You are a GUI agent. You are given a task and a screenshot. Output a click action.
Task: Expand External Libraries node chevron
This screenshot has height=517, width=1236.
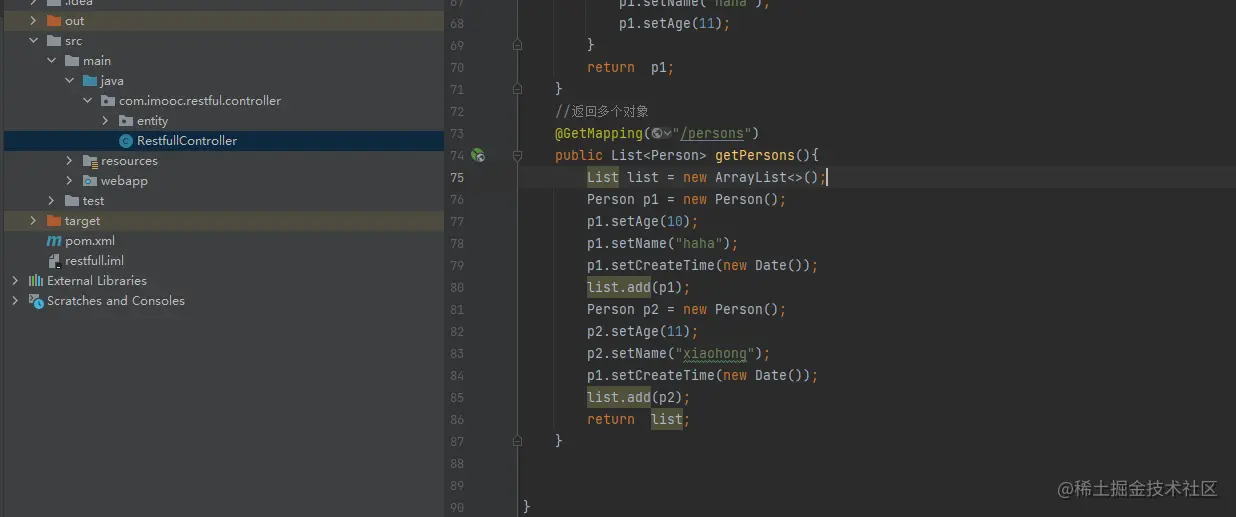[15, 281]
